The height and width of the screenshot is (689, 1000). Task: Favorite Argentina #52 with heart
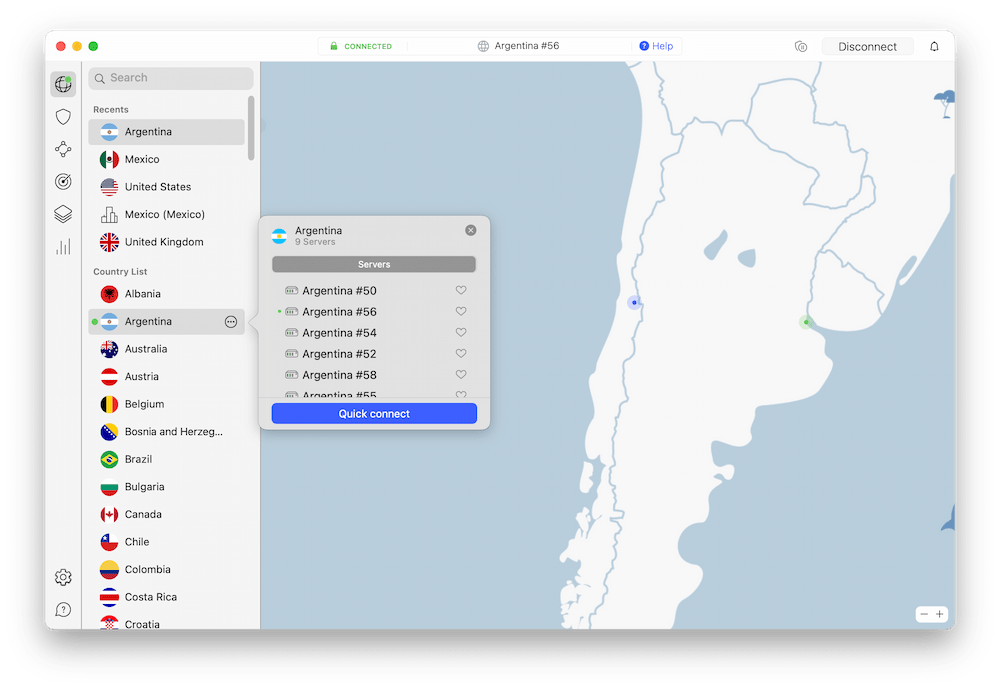pyautogui.click(x=461, y=353)
